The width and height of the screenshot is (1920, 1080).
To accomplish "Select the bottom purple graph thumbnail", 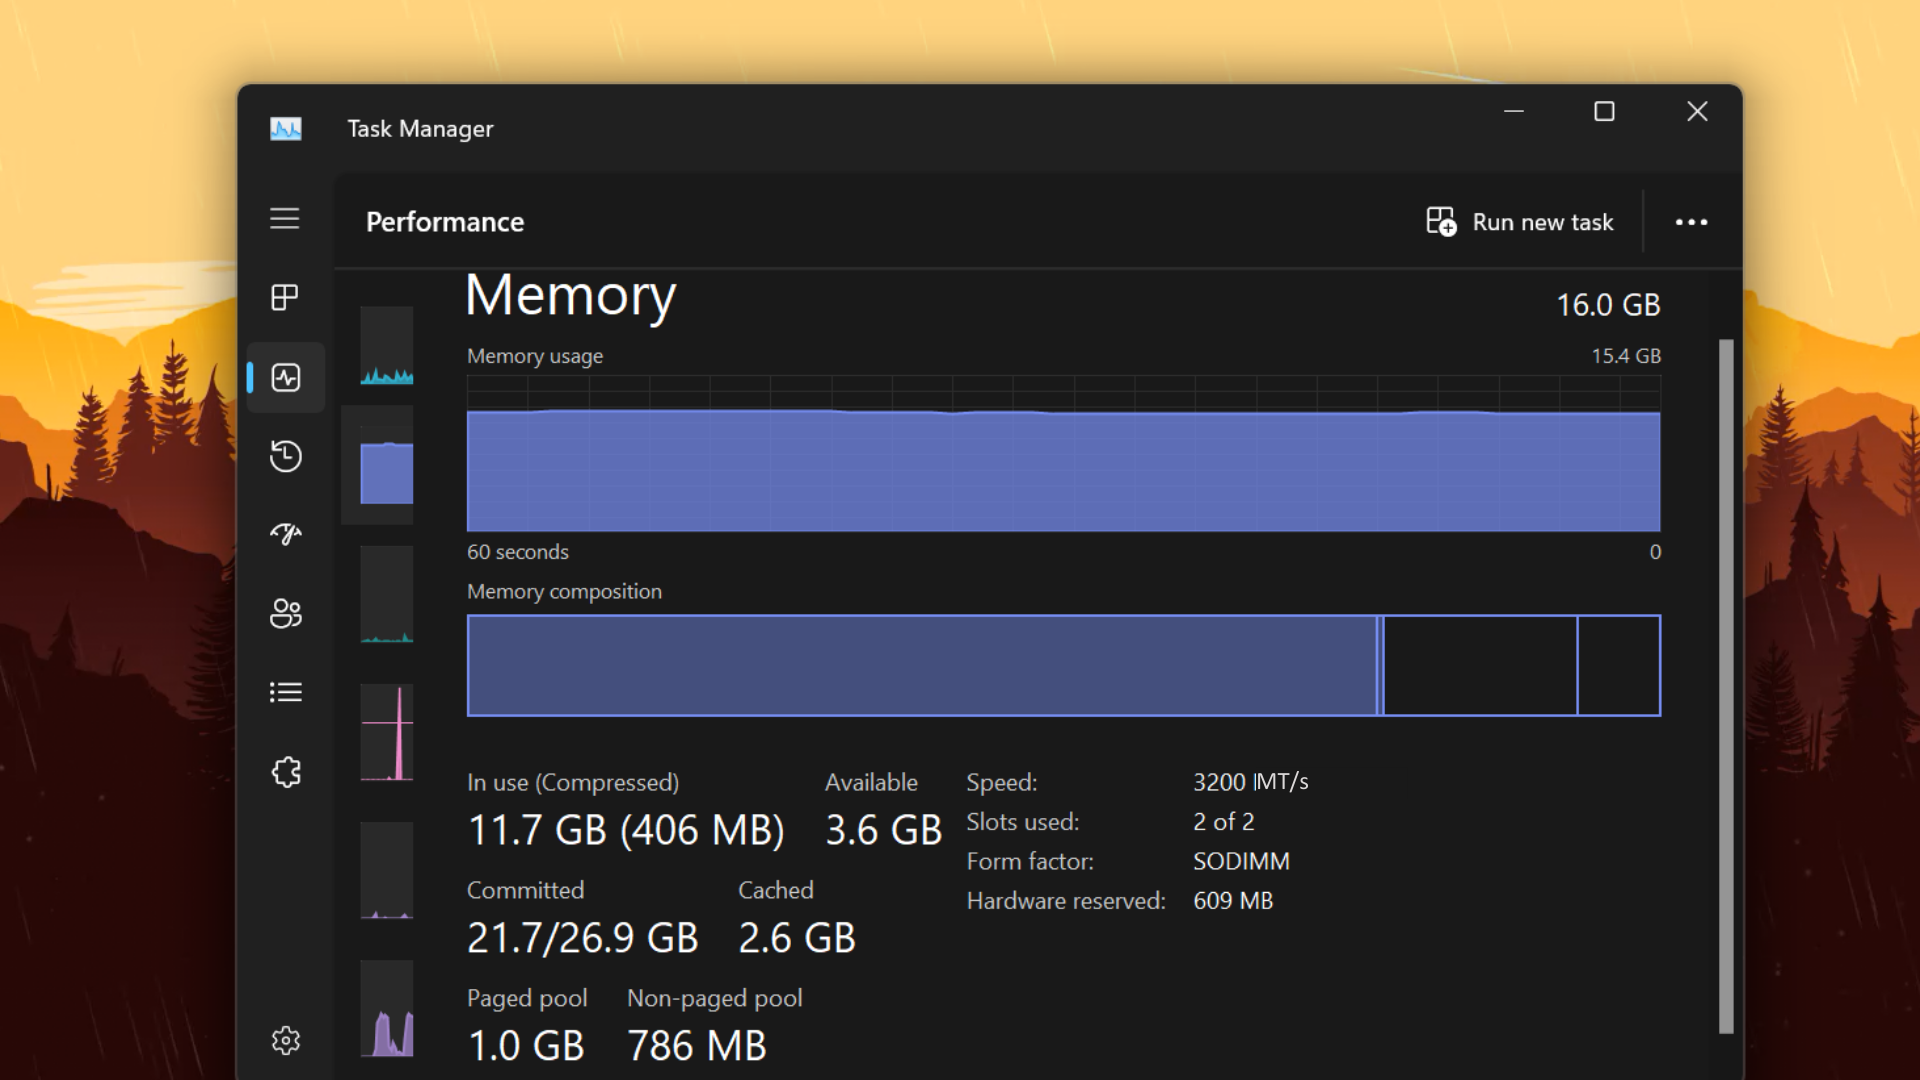I will [x=387, y=1010].
